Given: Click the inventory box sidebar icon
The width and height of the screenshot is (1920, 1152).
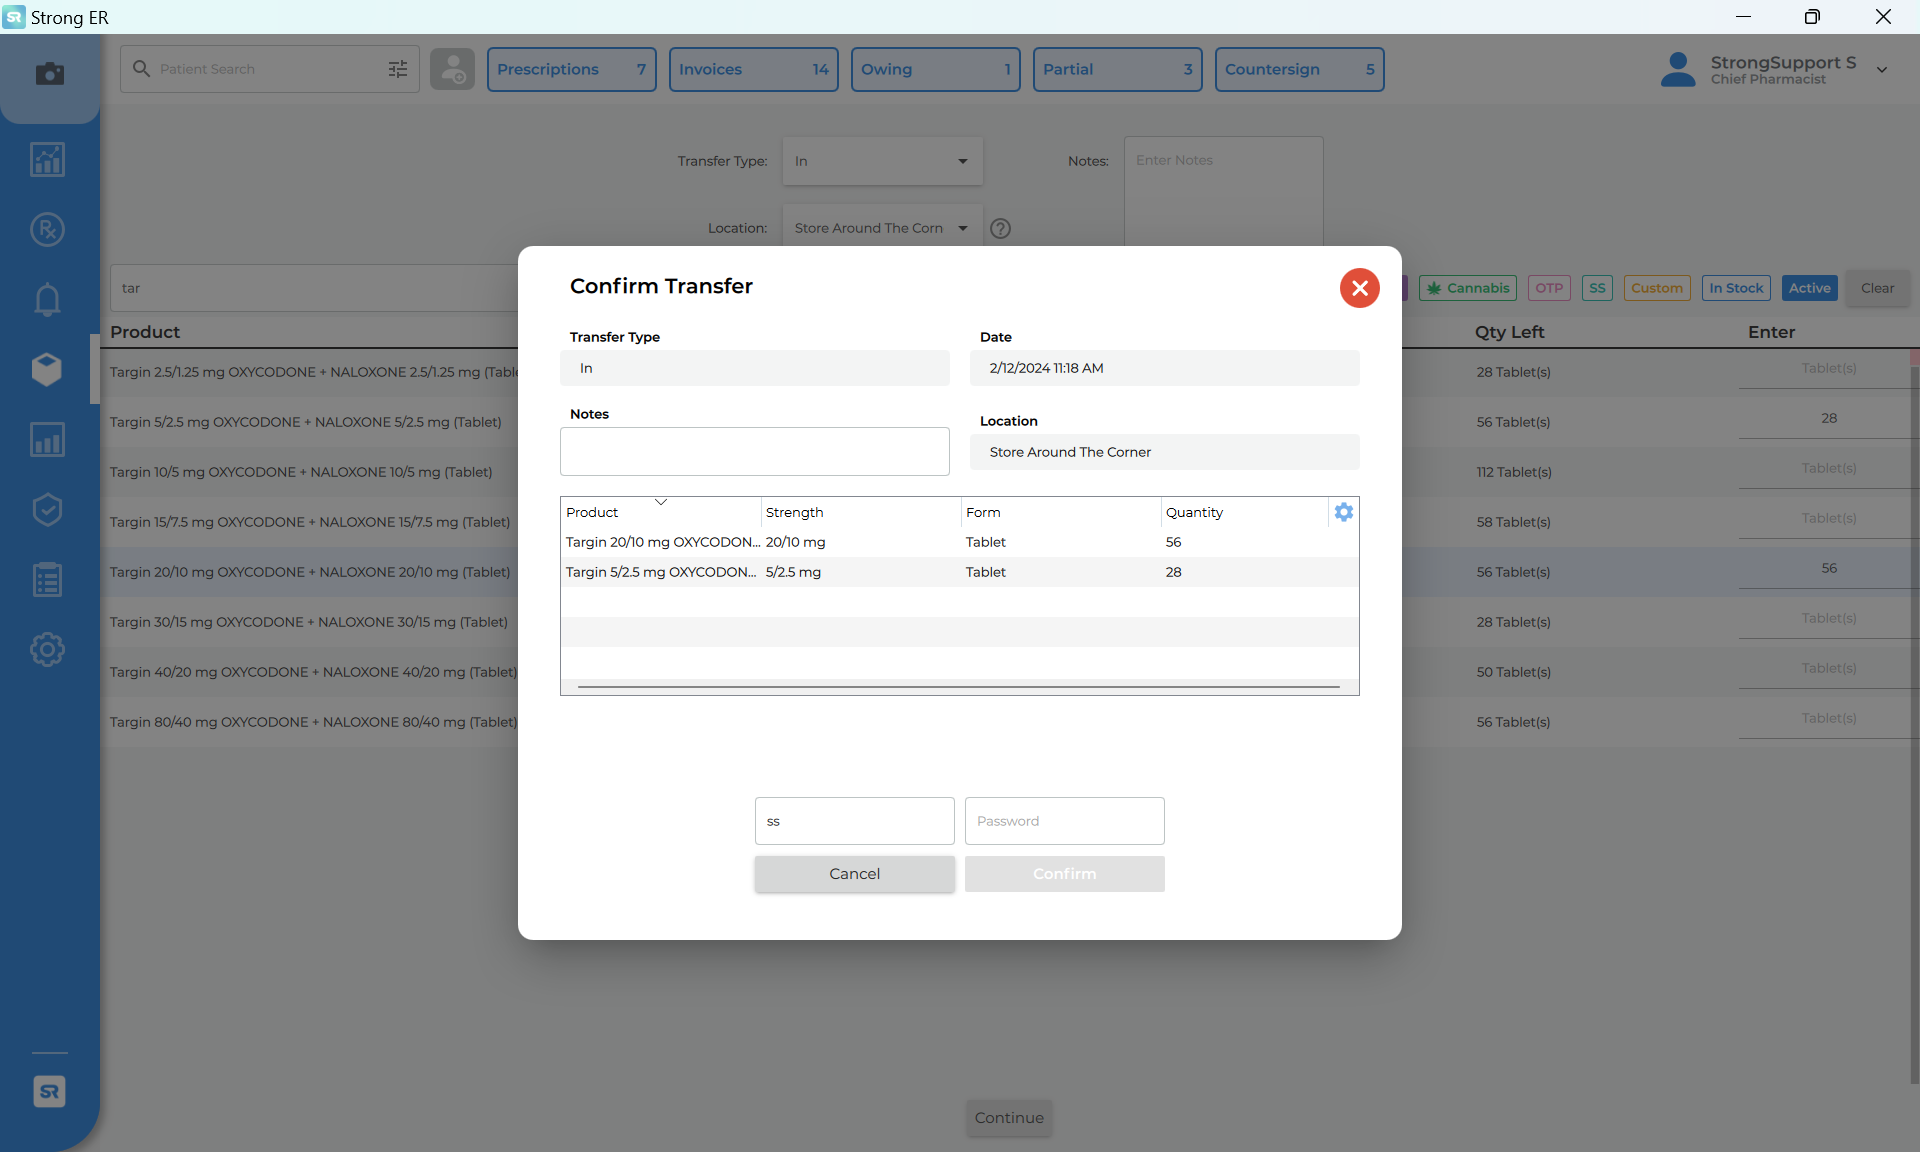Looking at the screenshot, I should pos(47,369).
